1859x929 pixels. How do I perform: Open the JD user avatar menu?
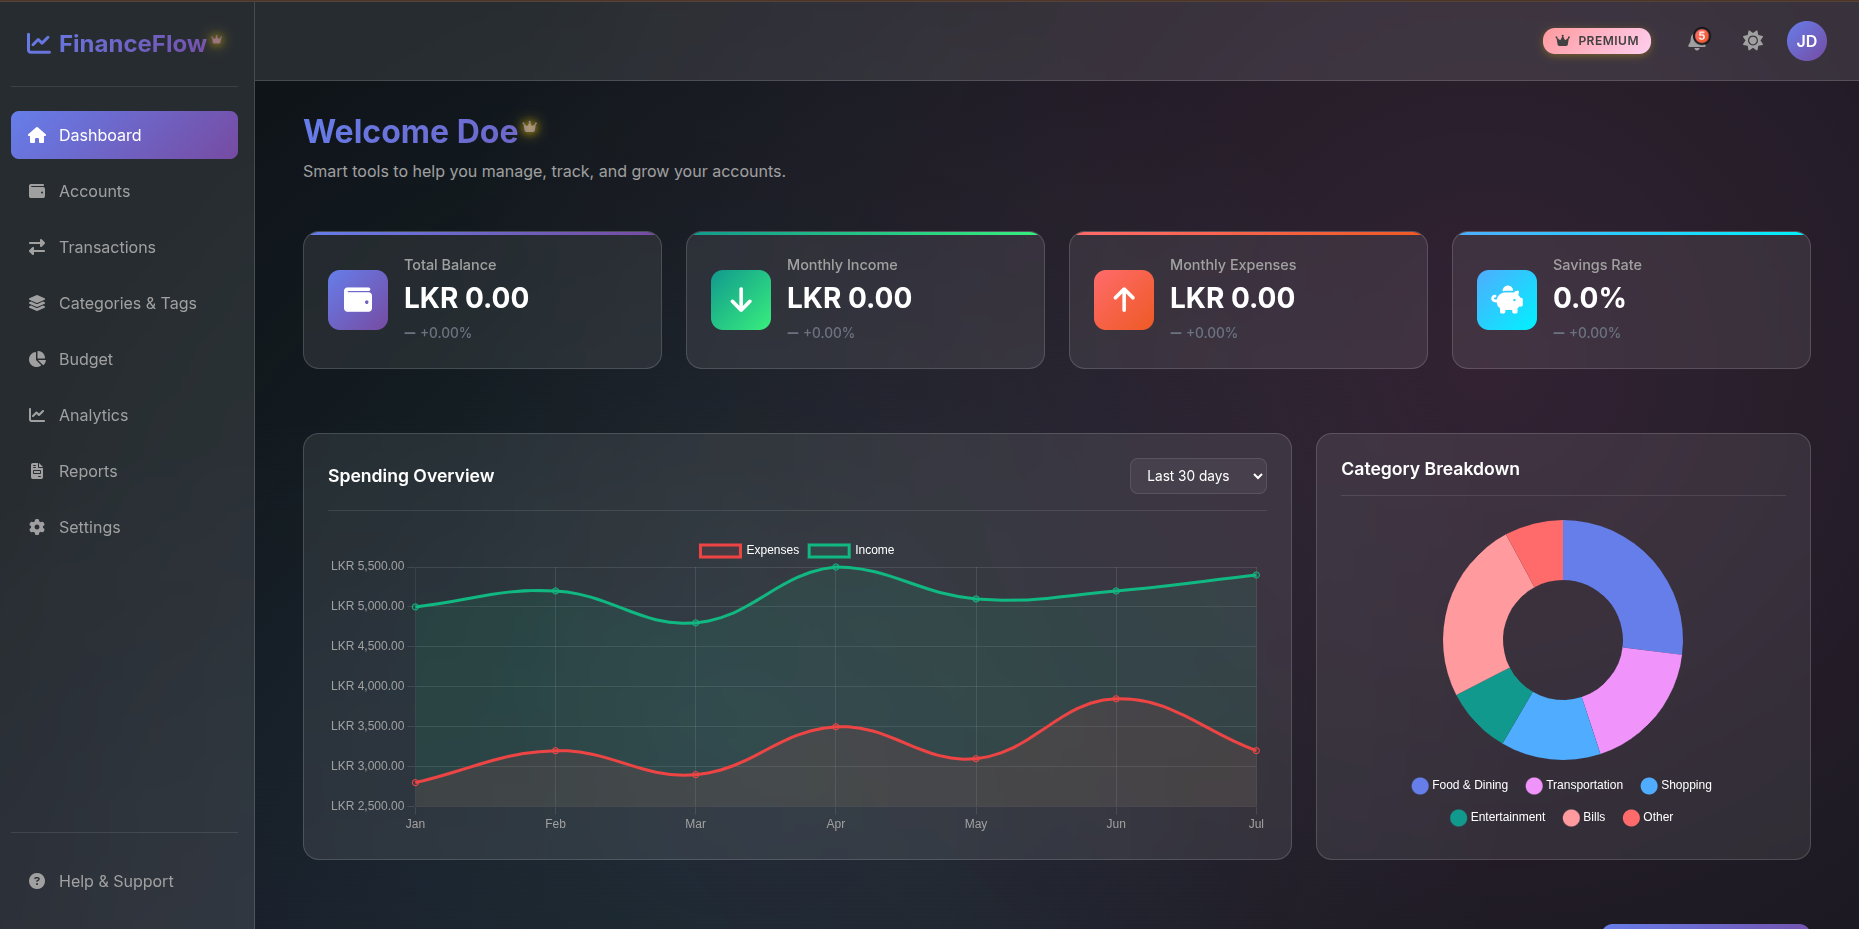click(1806, 41)
